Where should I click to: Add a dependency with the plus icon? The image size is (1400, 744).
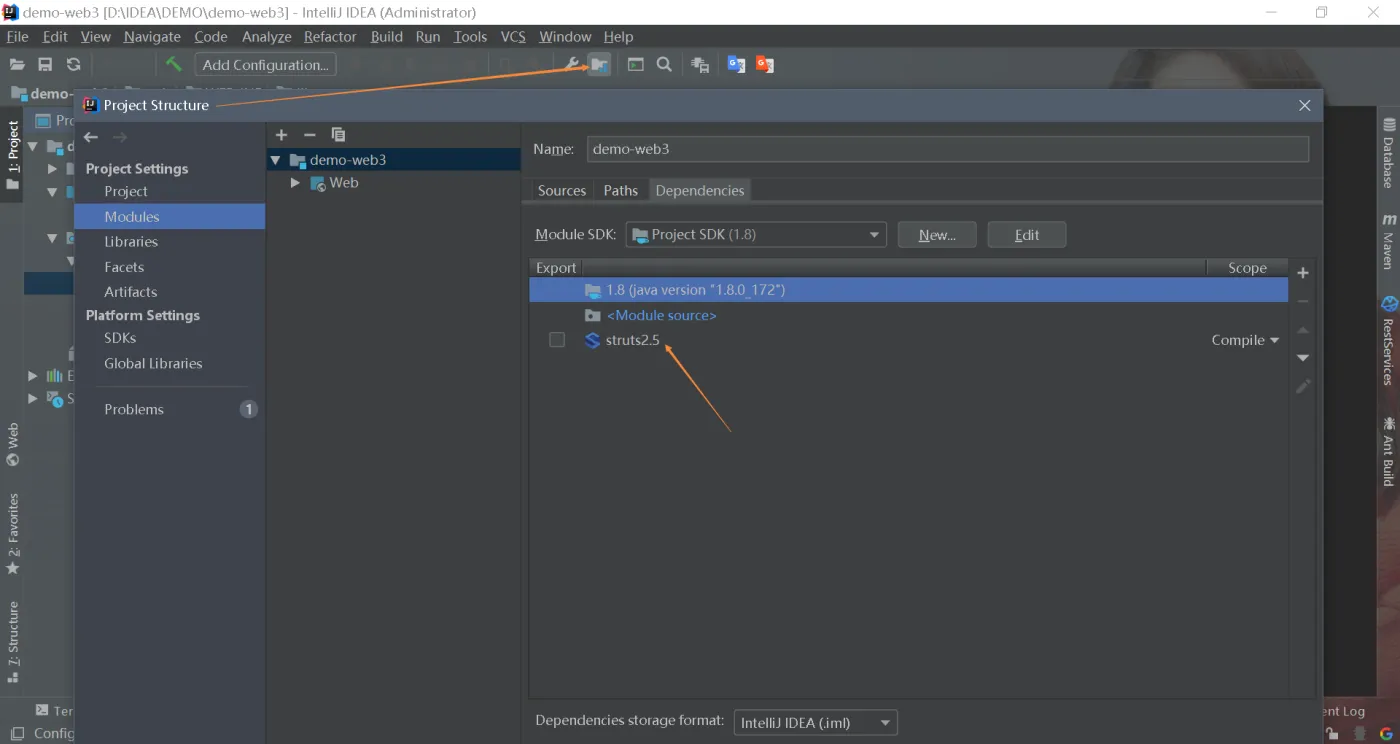coord(1303,273)
